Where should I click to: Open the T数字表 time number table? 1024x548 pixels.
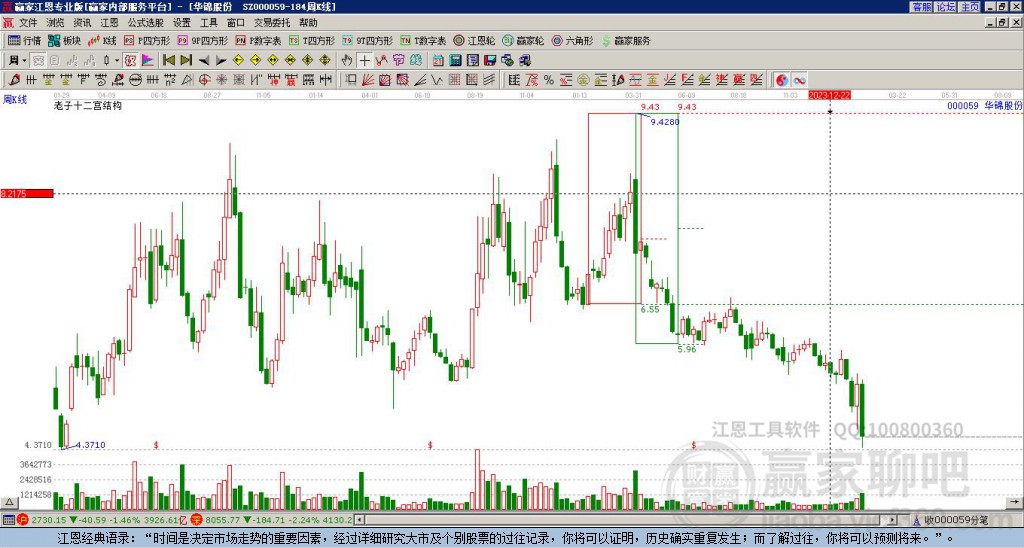click(423, 40)
